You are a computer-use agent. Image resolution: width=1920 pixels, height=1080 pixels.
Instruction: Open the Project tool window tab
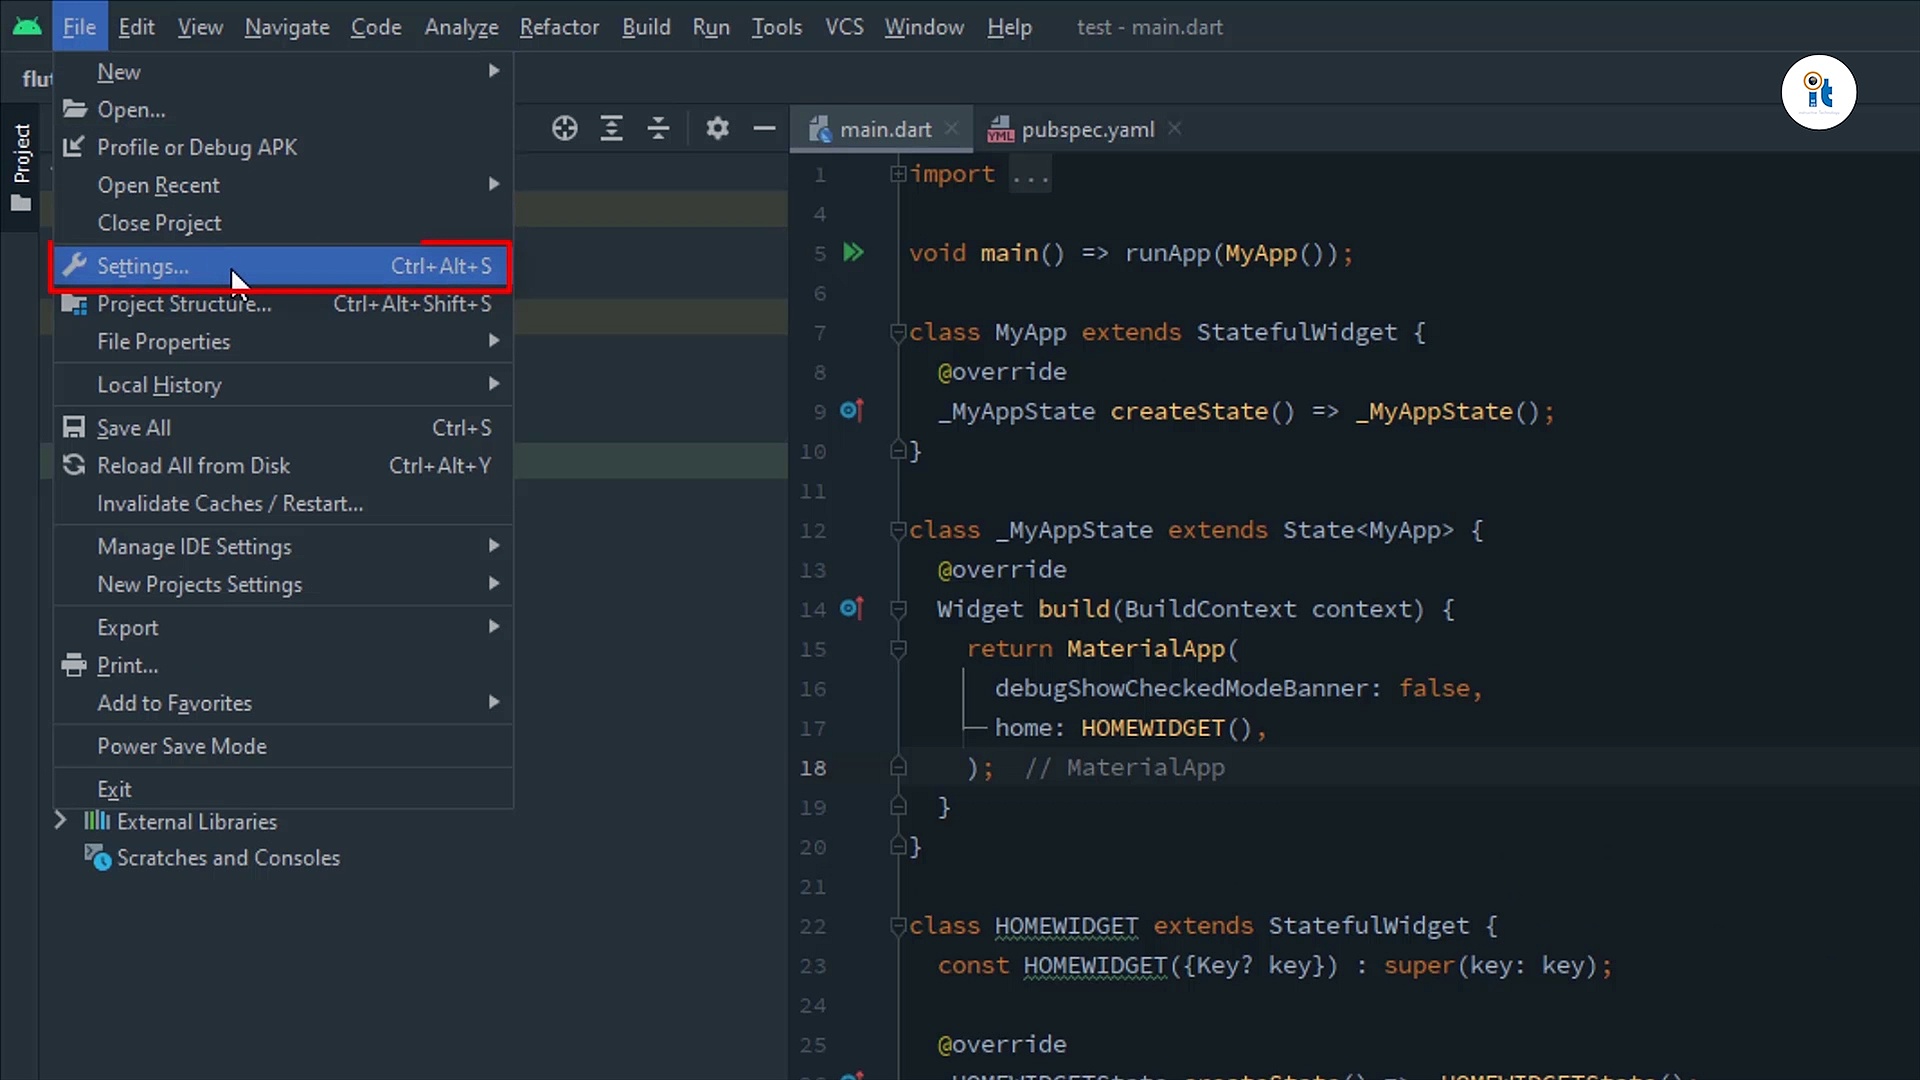point(21,168)
